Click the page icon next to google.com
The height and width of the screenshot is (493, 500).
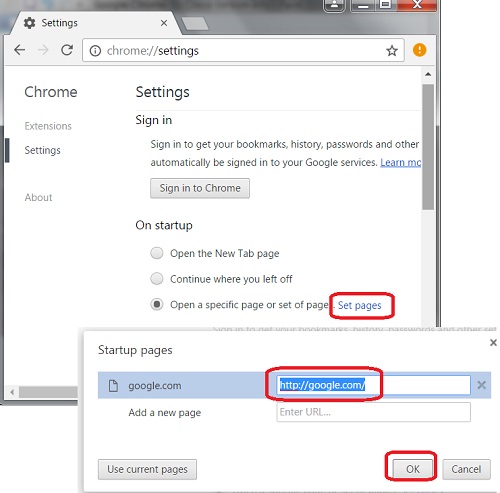pos(113,385)
